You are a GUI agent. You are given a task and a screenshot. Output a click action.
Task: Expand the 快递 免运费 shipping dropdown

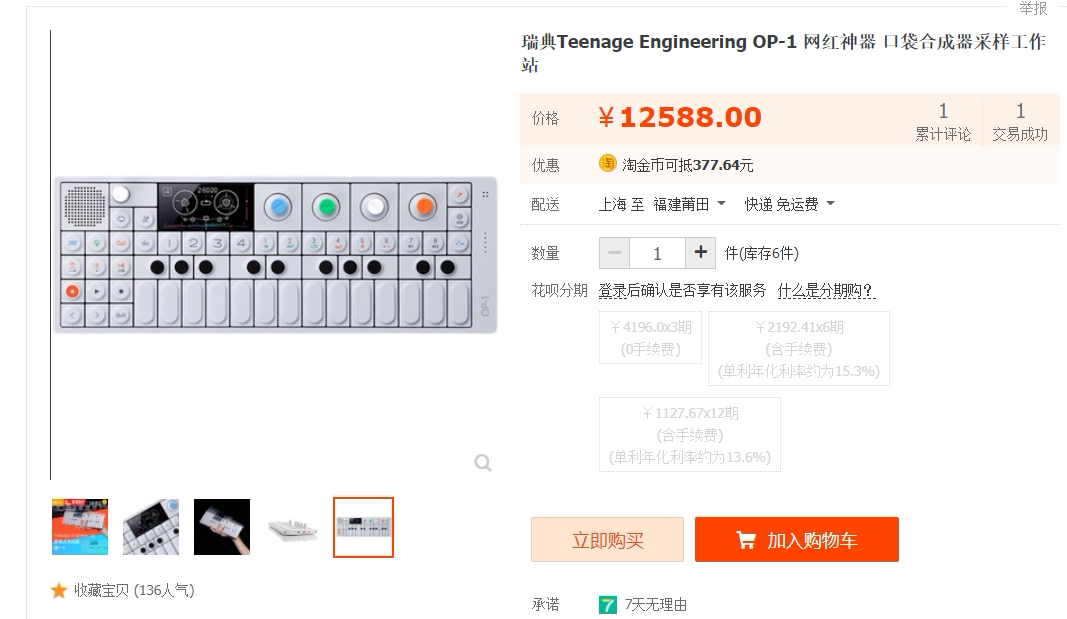coord(789,204)
